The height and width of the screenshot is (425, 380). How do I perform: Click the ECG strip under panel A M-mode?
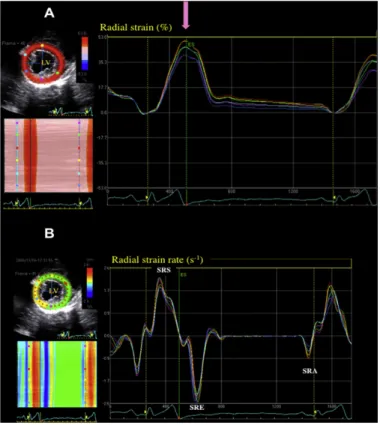click(48, 203)
